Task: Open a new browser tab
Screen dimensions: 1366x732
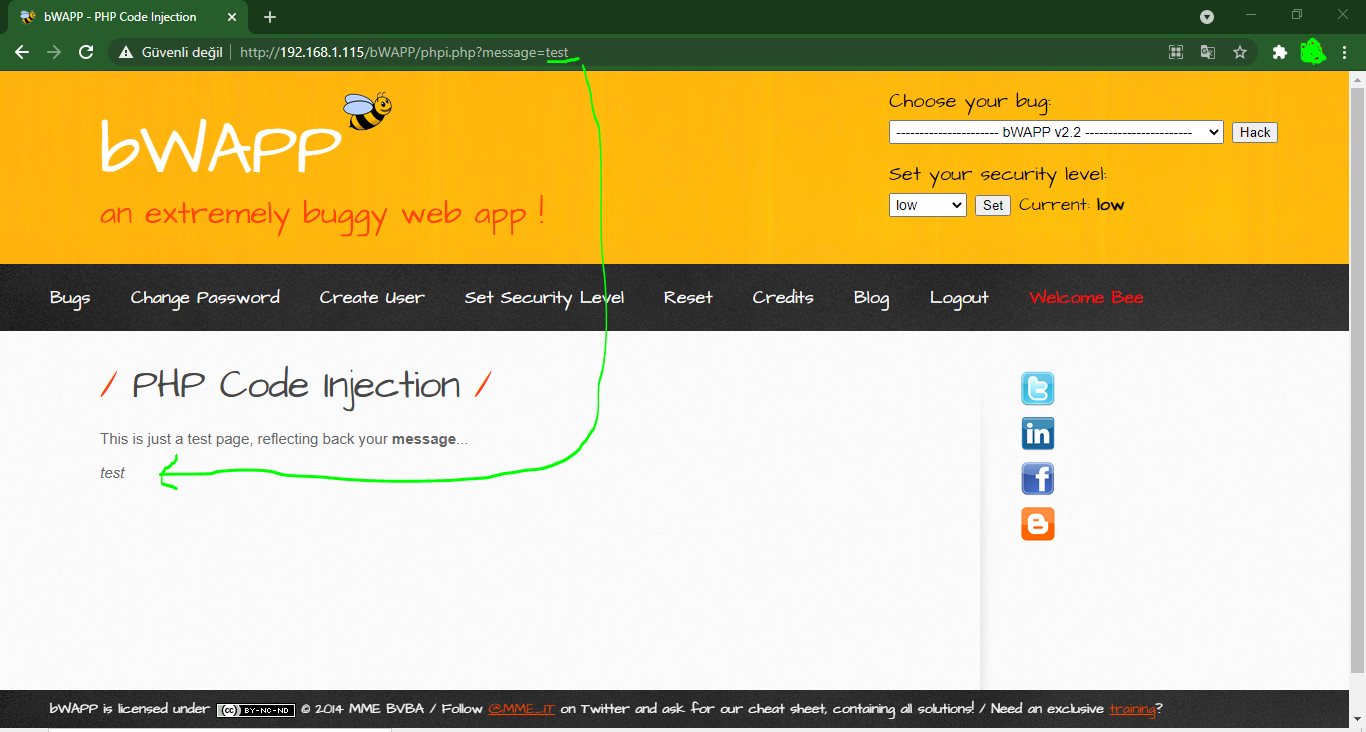Action: point(270,17)
